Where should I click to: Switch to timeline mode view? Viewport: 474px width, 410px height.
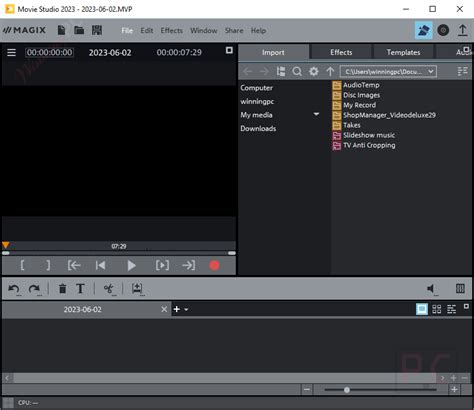coord(451,309)
